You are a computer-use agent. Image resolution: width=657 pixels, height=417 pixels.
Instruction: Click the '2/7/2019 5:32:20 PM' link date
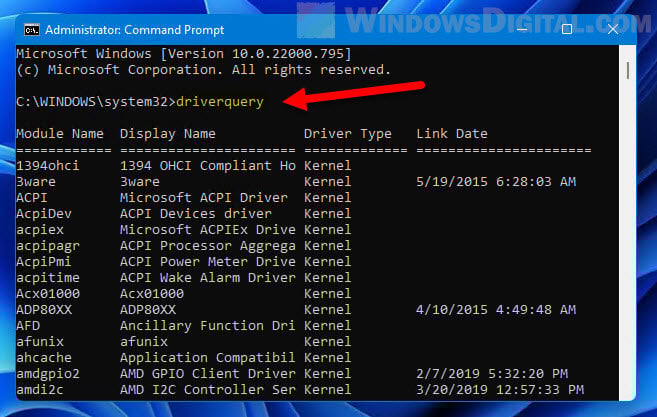[x=492, y=373]
